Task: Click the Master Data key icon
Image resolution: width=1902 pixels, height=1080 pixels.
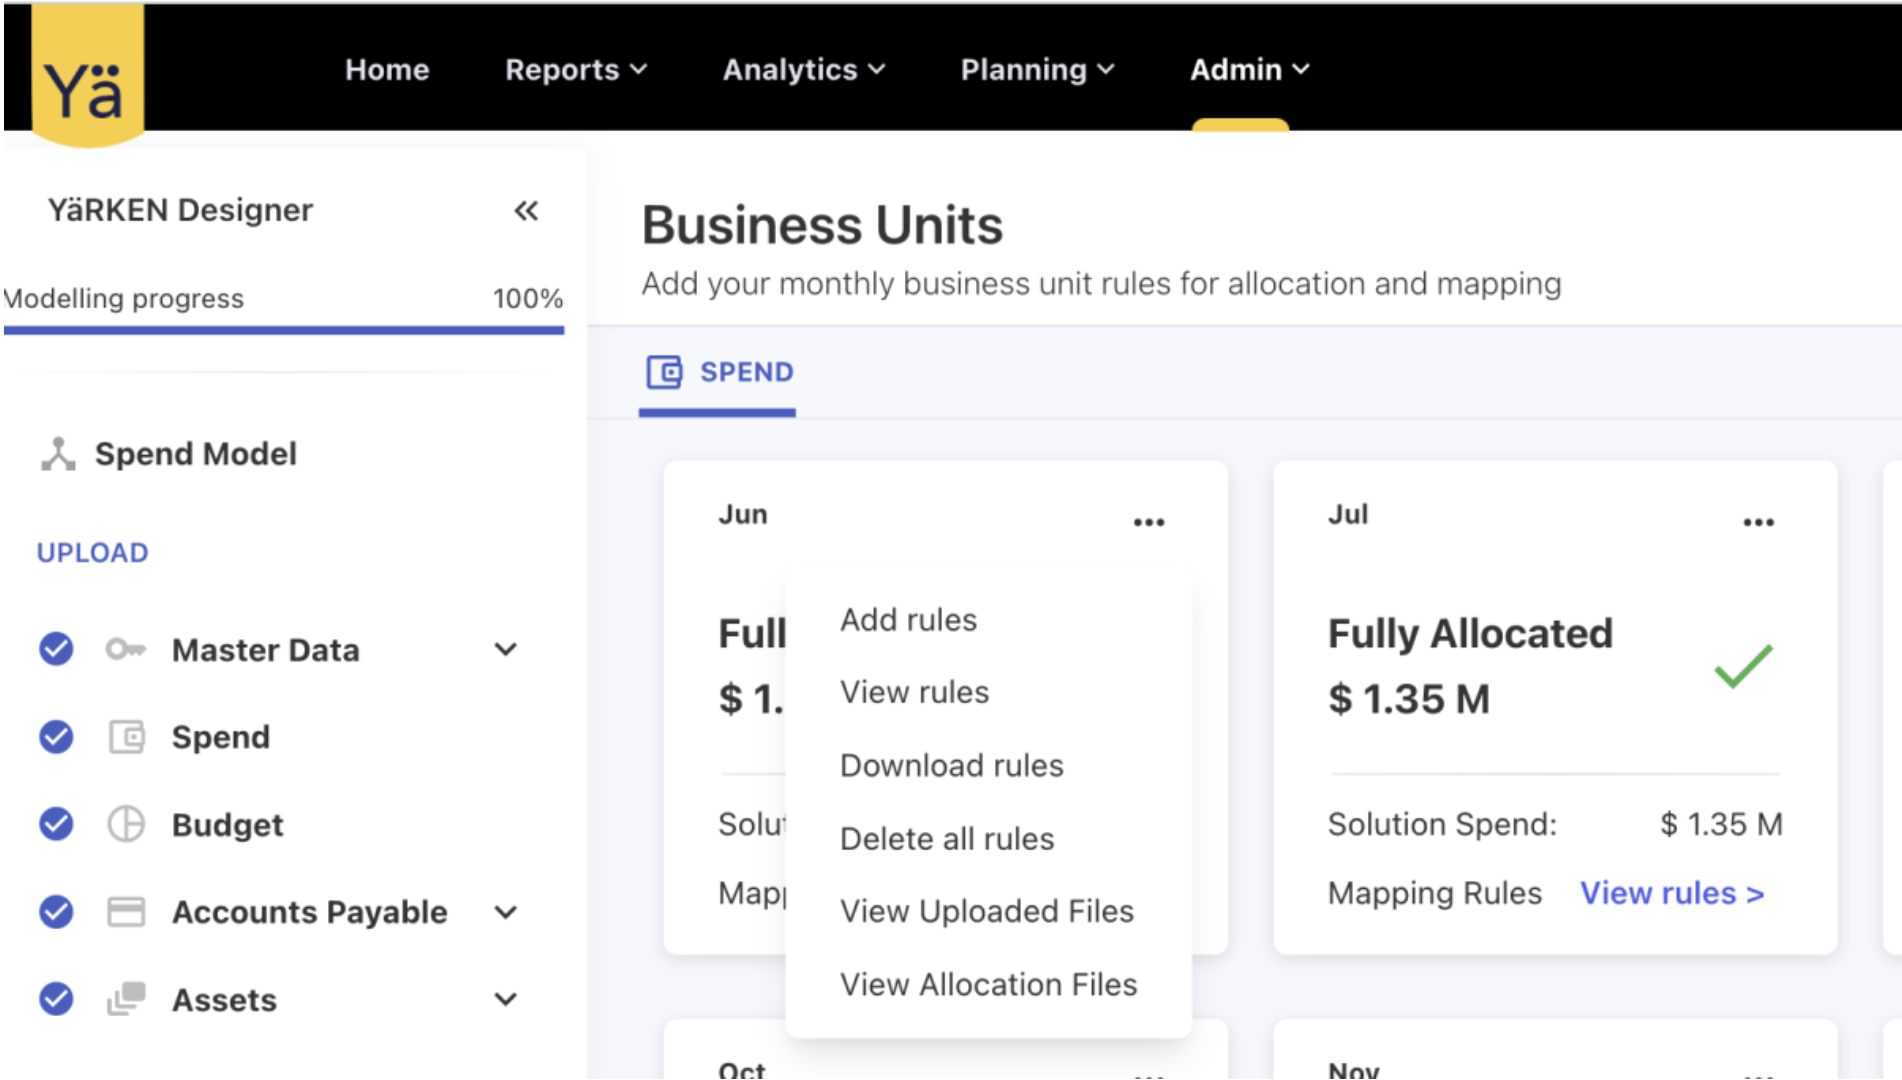Action: tap(126, 650)
